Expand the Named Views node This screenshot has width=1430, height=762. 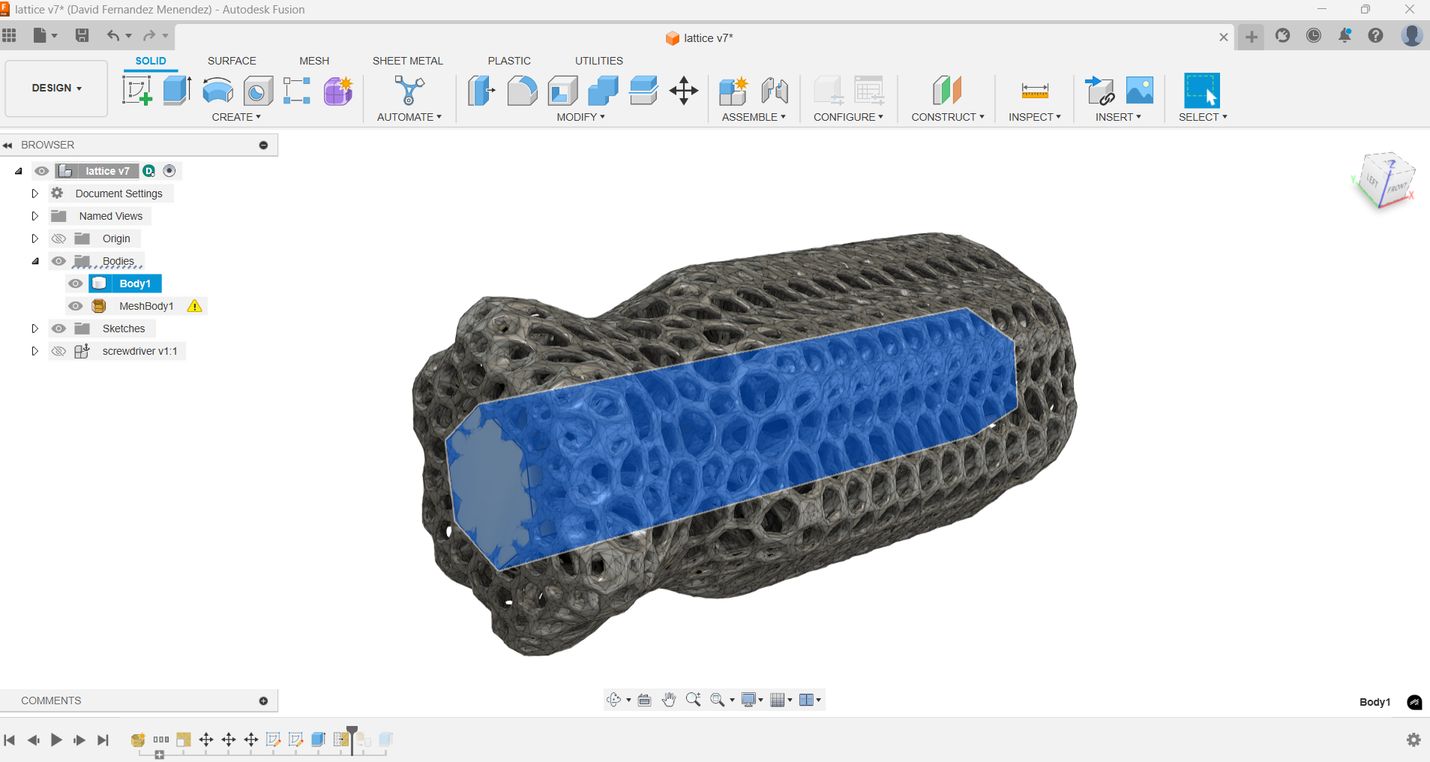tap(35, 216)
